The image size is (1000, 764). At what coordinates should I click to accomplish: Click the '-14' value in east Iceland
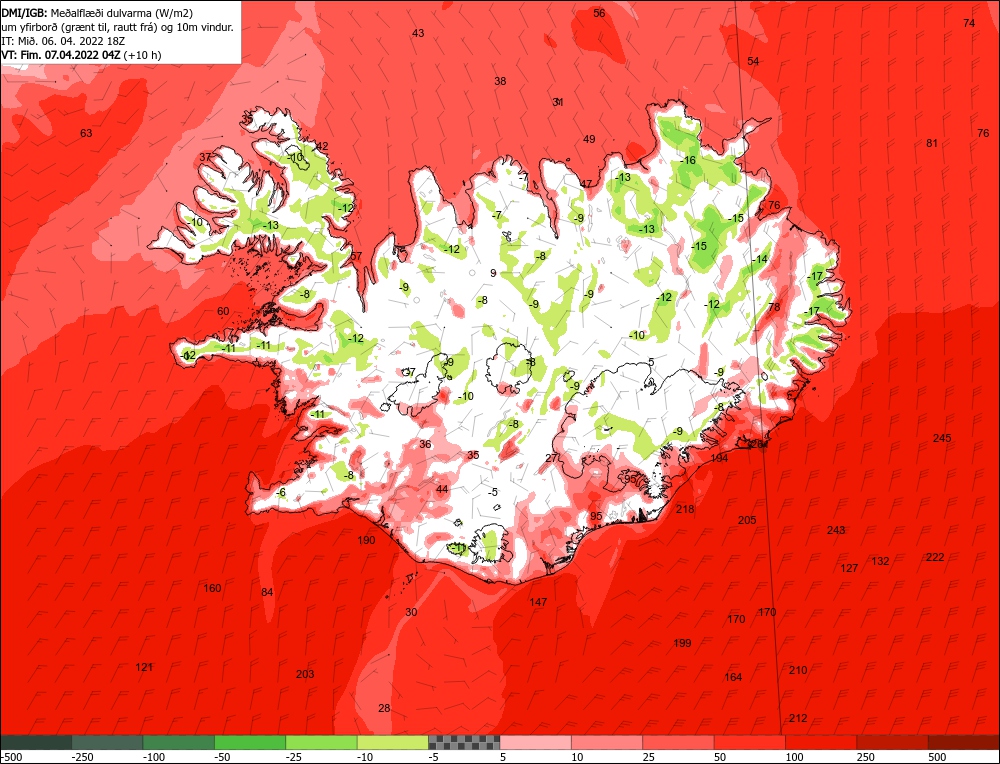point(760,260)
